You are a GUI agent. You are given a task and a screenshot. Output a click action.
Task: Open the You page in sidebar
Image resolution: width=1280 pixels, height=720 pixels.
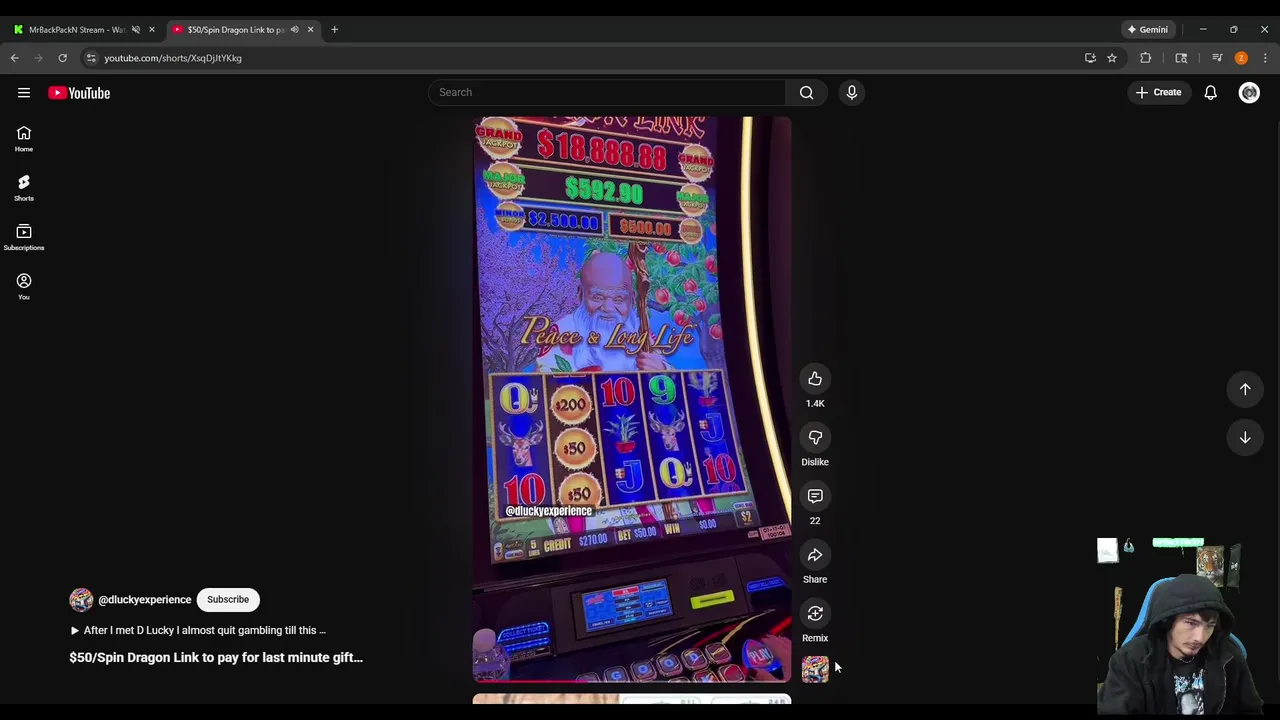[x=24, y=287]
